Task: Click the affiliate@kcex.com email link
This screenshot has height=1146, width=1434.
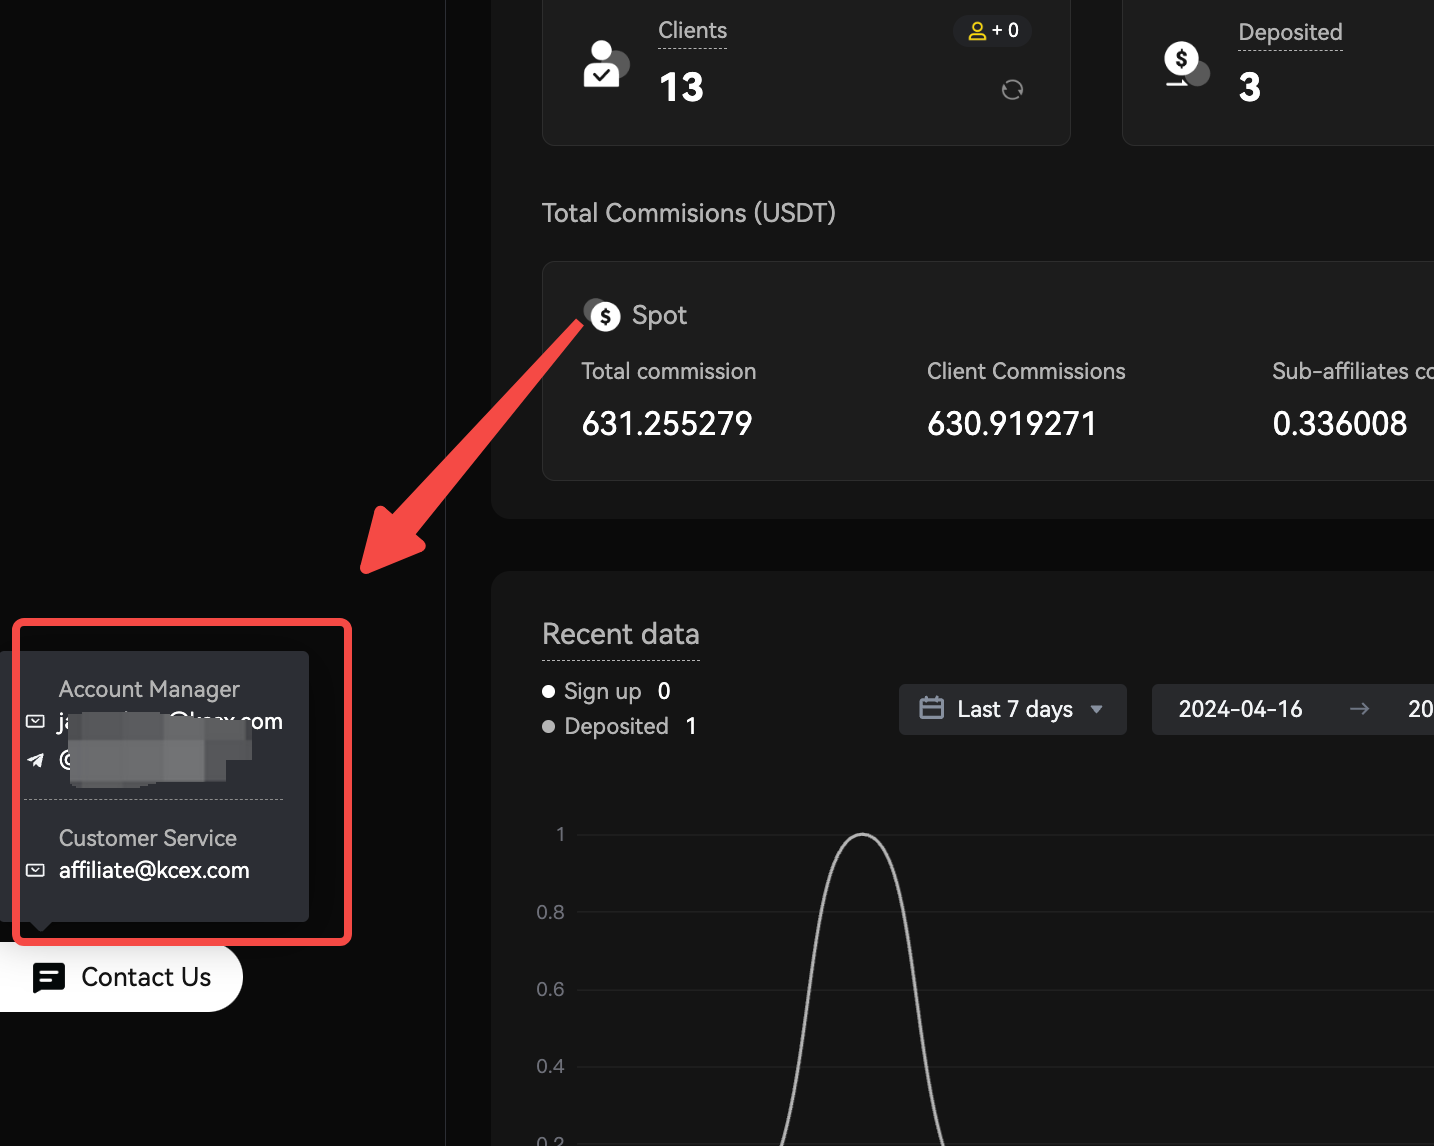Action: (154, 870)
